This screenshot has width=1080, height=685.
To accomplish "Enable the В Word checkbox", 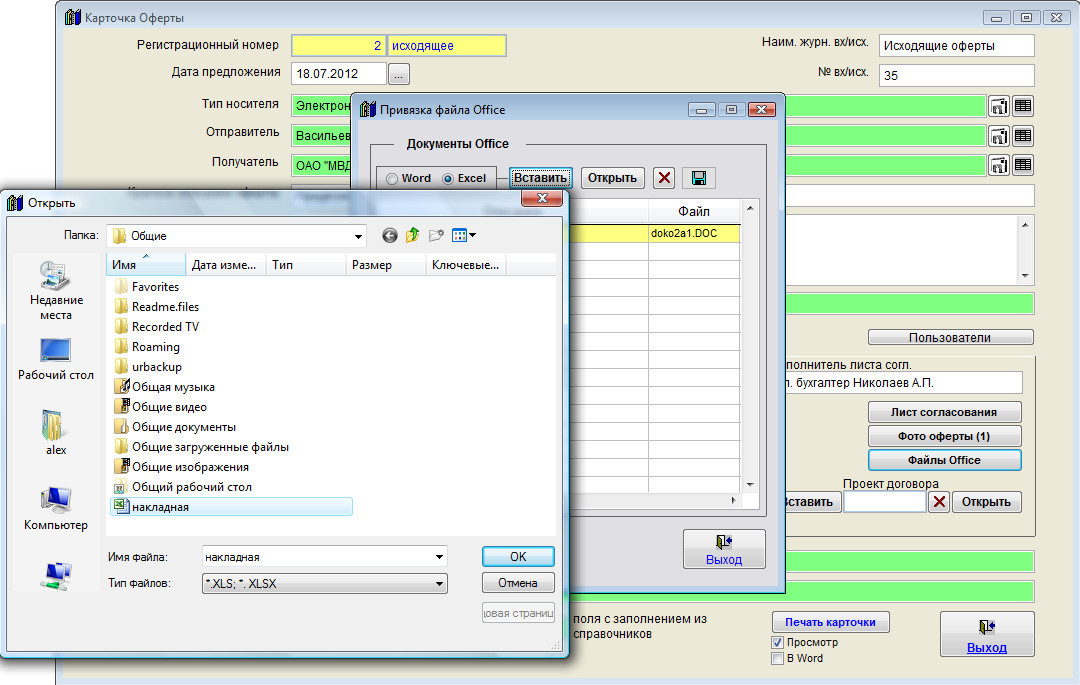I will pos(778,658).
